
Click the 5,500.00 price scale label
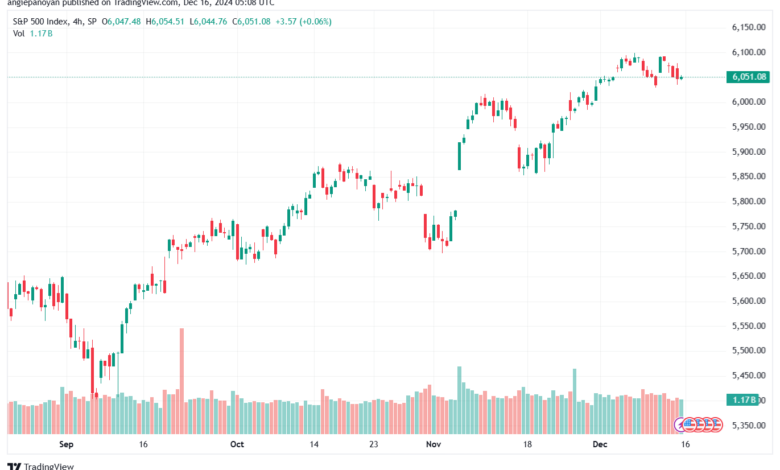click(749, 350)
